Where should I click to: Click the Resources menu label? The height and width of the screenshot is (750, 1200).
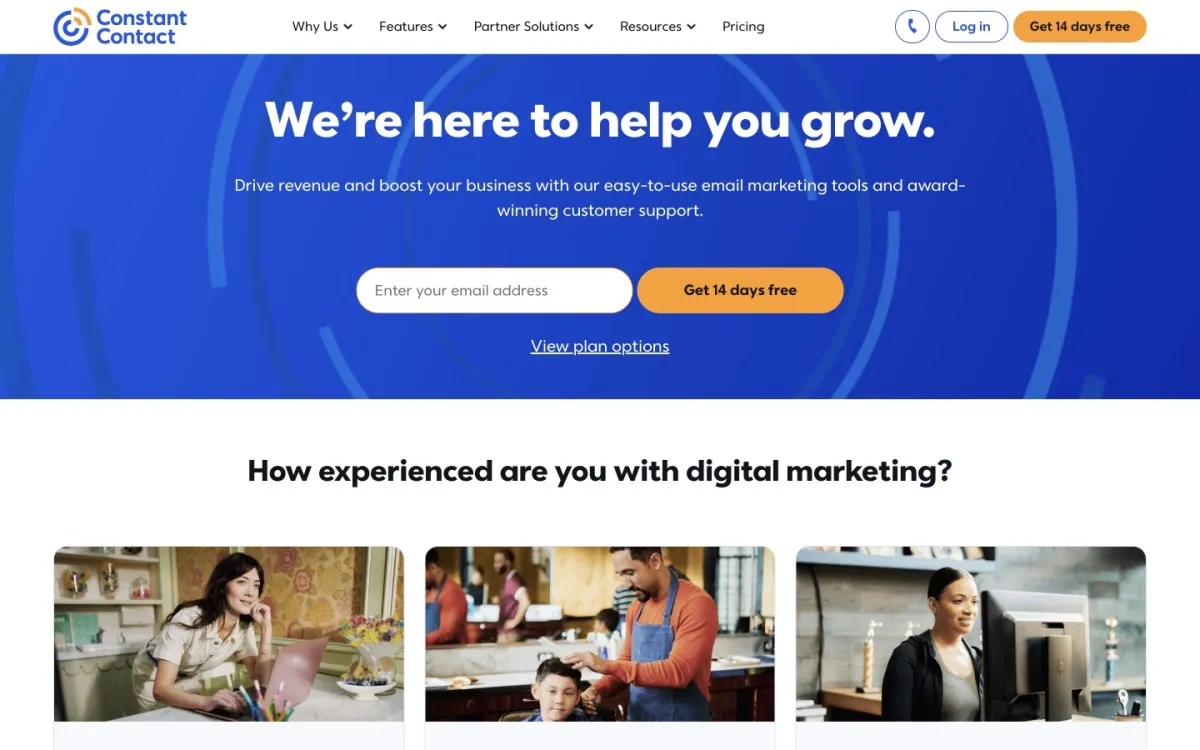point(651,27)
